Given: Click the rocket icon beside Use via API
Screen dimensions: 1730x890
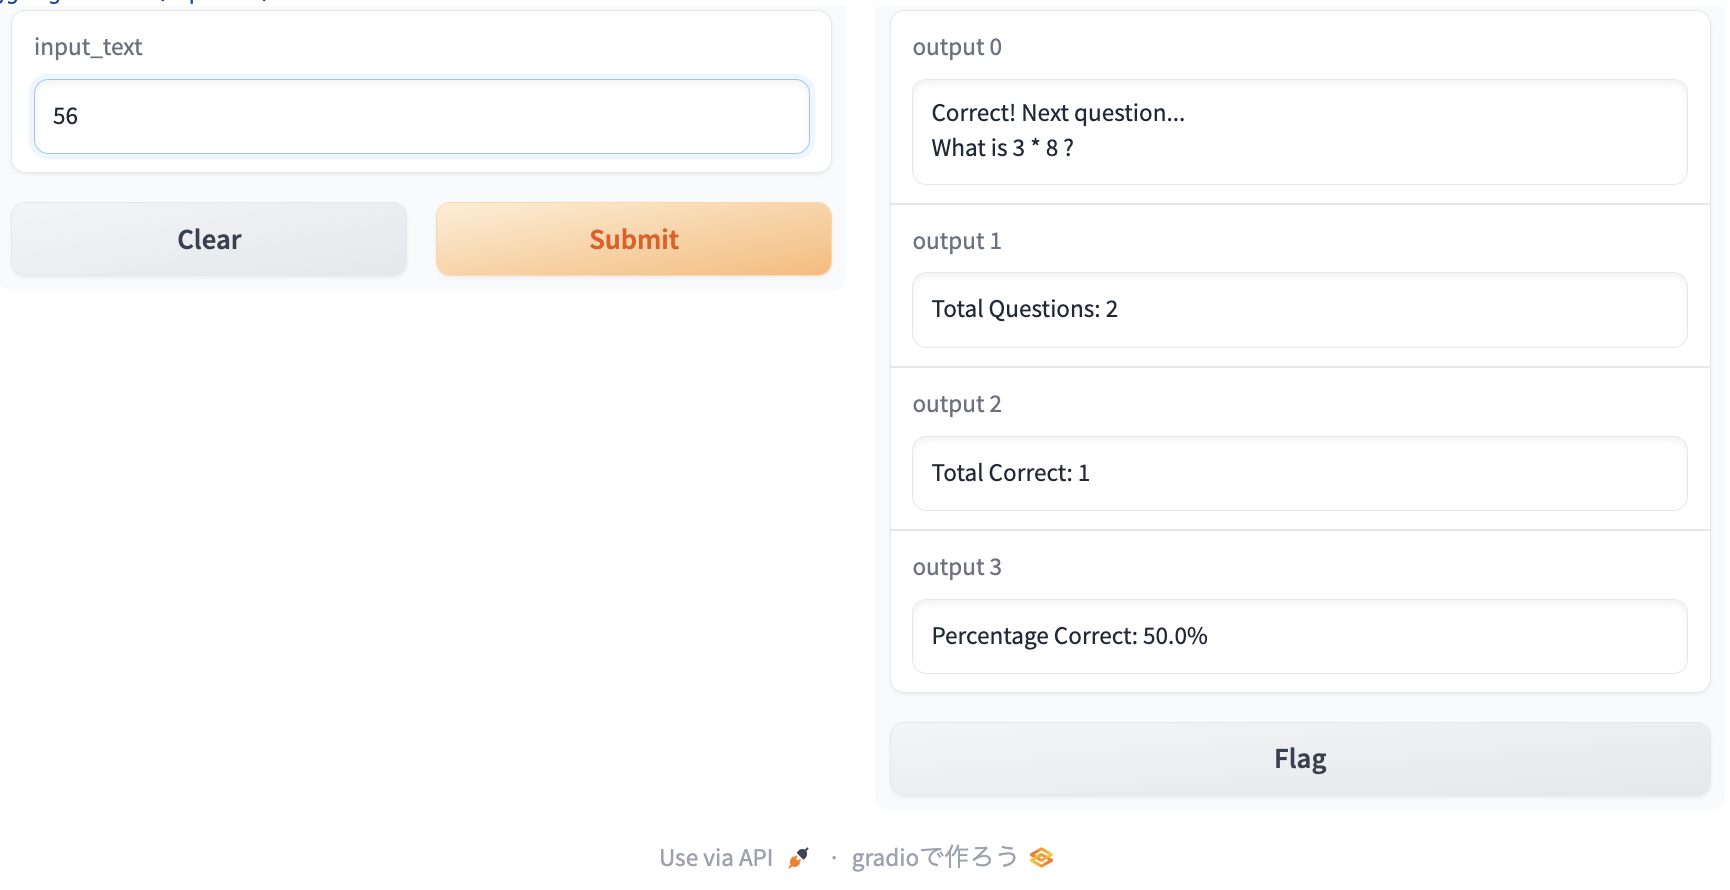Looking at the screenshot, I should tap(798, 858).
